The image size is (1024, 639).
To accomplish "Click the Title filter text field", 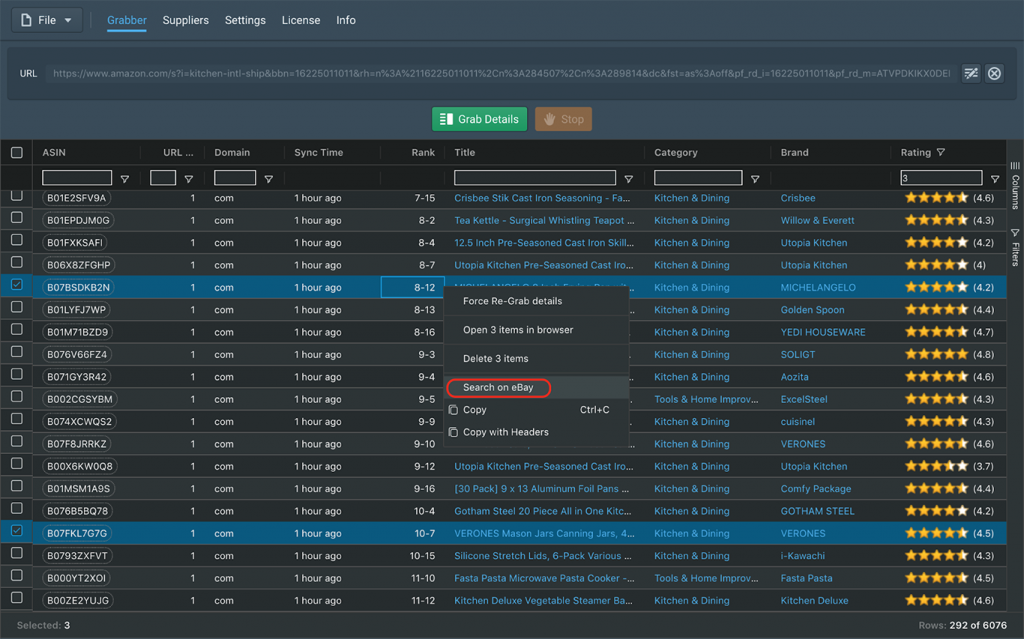I will [x=534, y=178].
